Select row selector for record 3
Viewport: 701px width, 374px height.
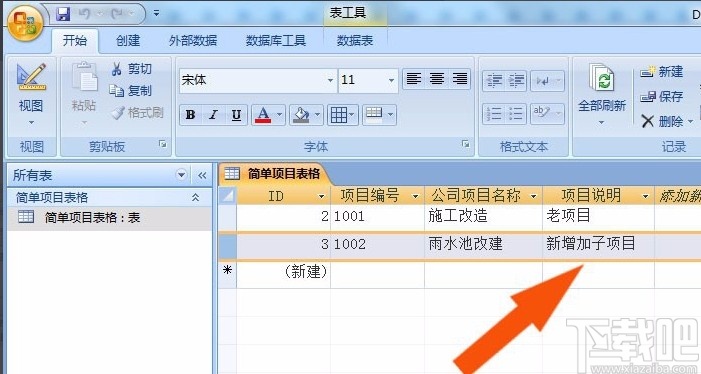[228, 245]
